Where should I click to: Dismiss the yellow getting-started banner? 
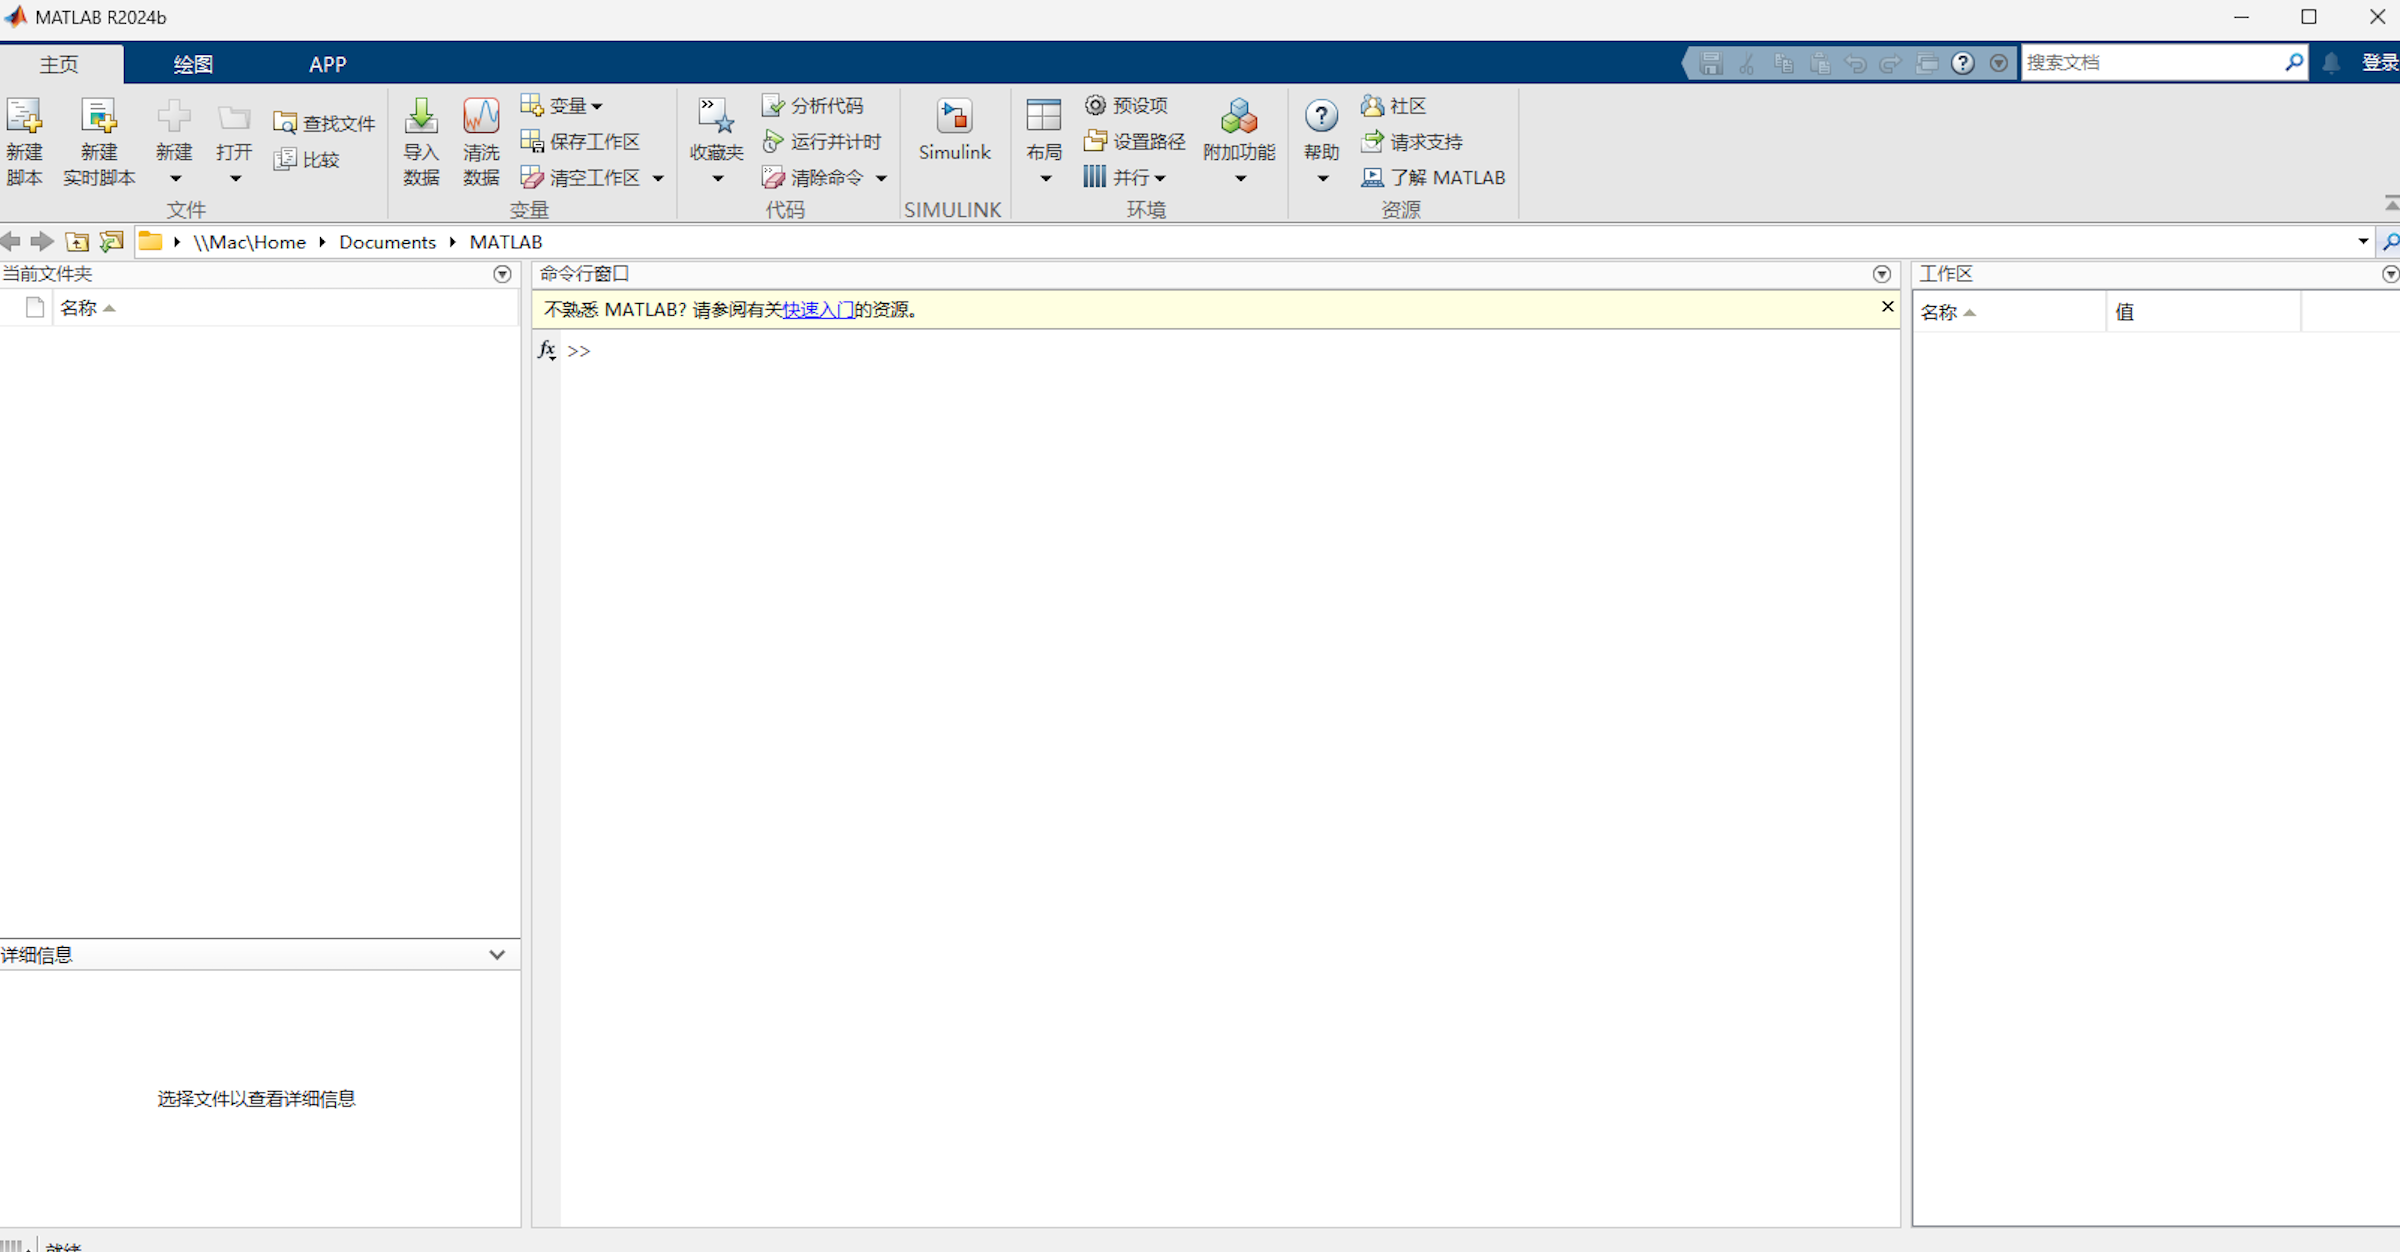click(1887, 307)
